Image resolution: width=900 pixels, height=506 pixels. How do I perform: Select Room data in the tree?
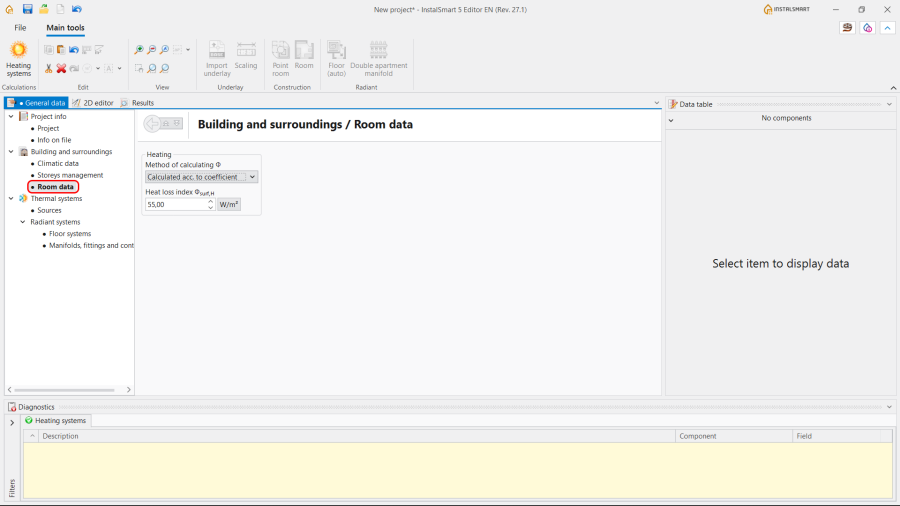pyautogui.click(x=55, y=187)
